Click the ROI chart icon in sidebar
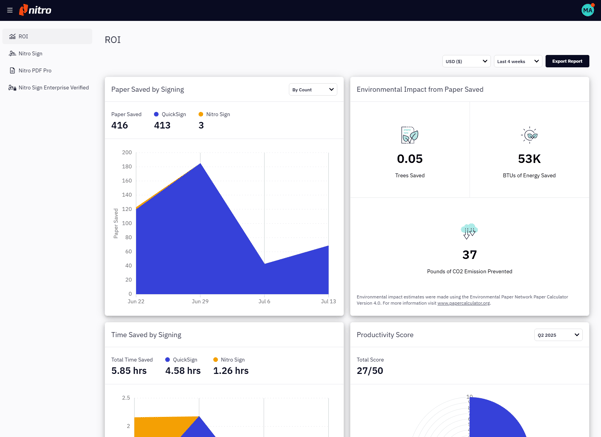The width and height of the screenshot is (601, 437). [12, 36]
